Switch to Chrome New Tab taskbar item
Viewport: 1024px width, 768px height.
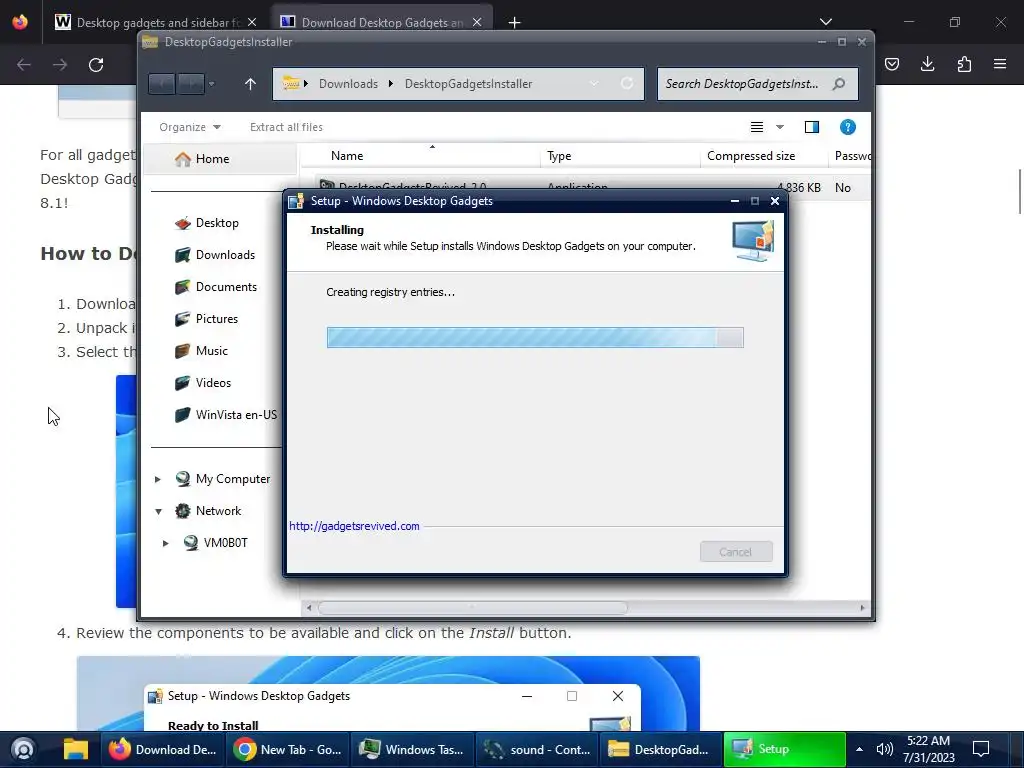point(288,749)
